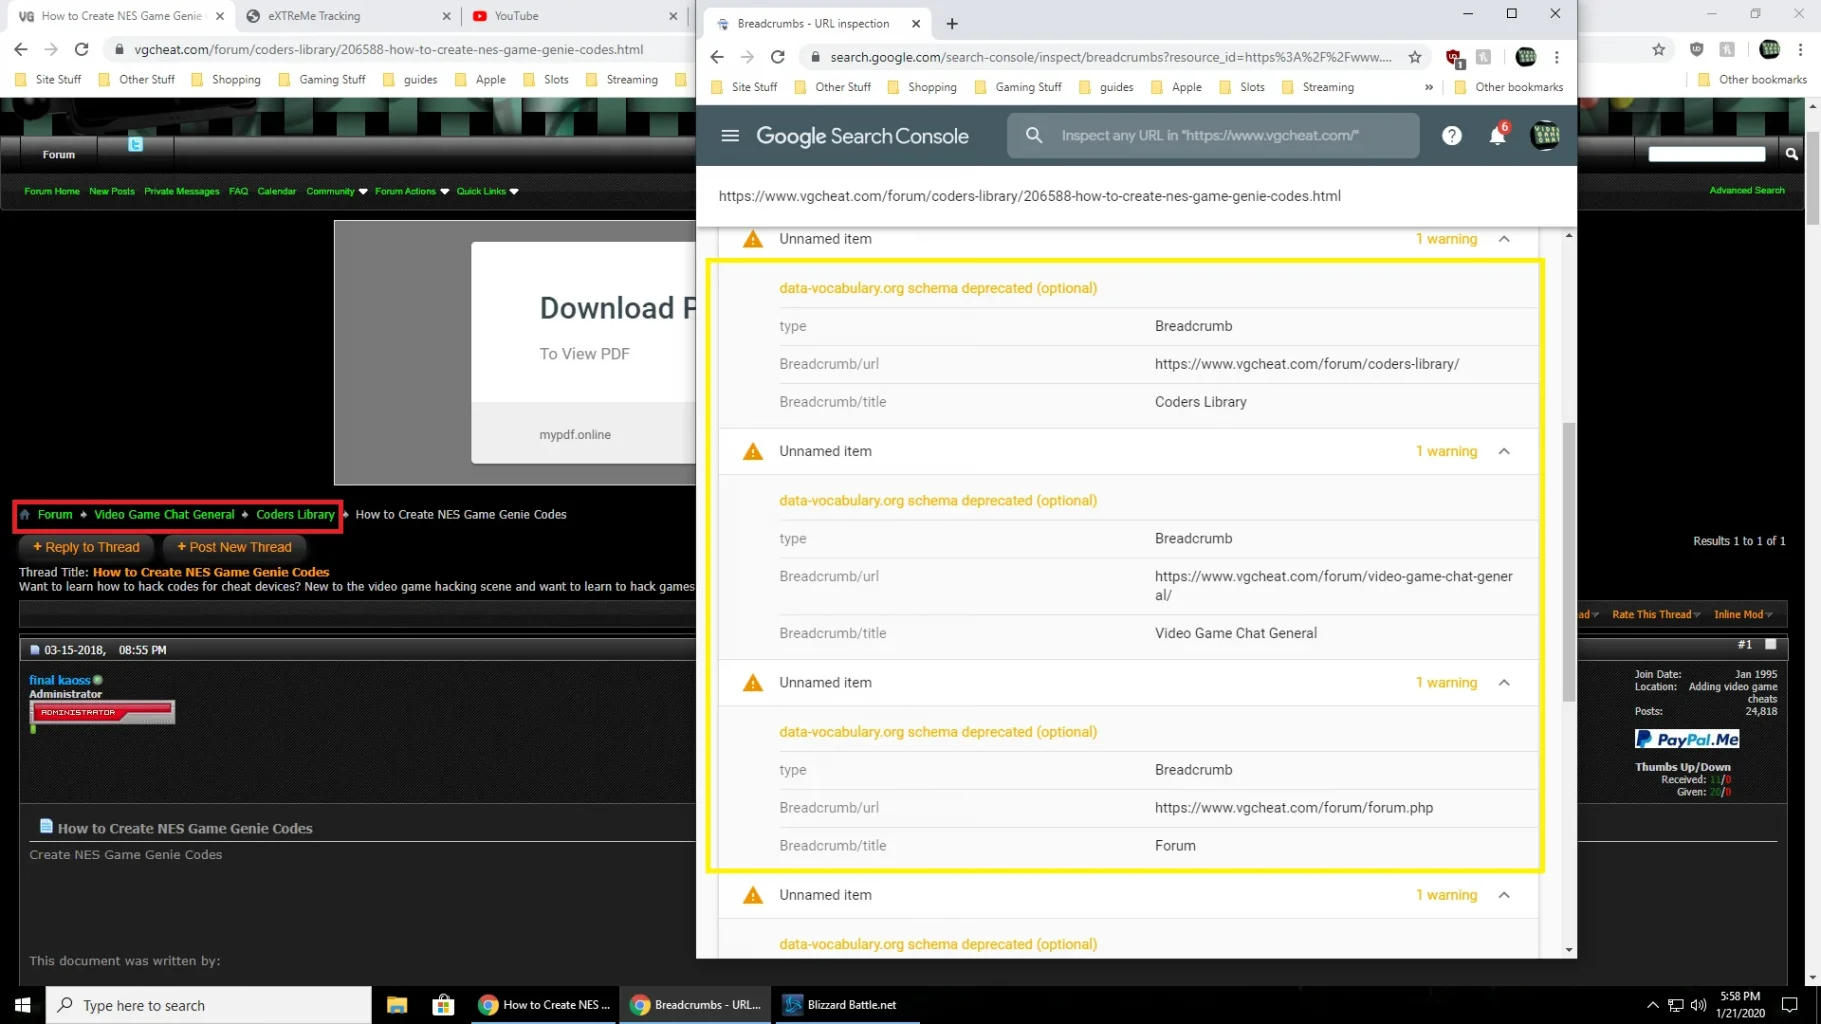
Task: Click the forum search text box
Action: point(1706,154)
